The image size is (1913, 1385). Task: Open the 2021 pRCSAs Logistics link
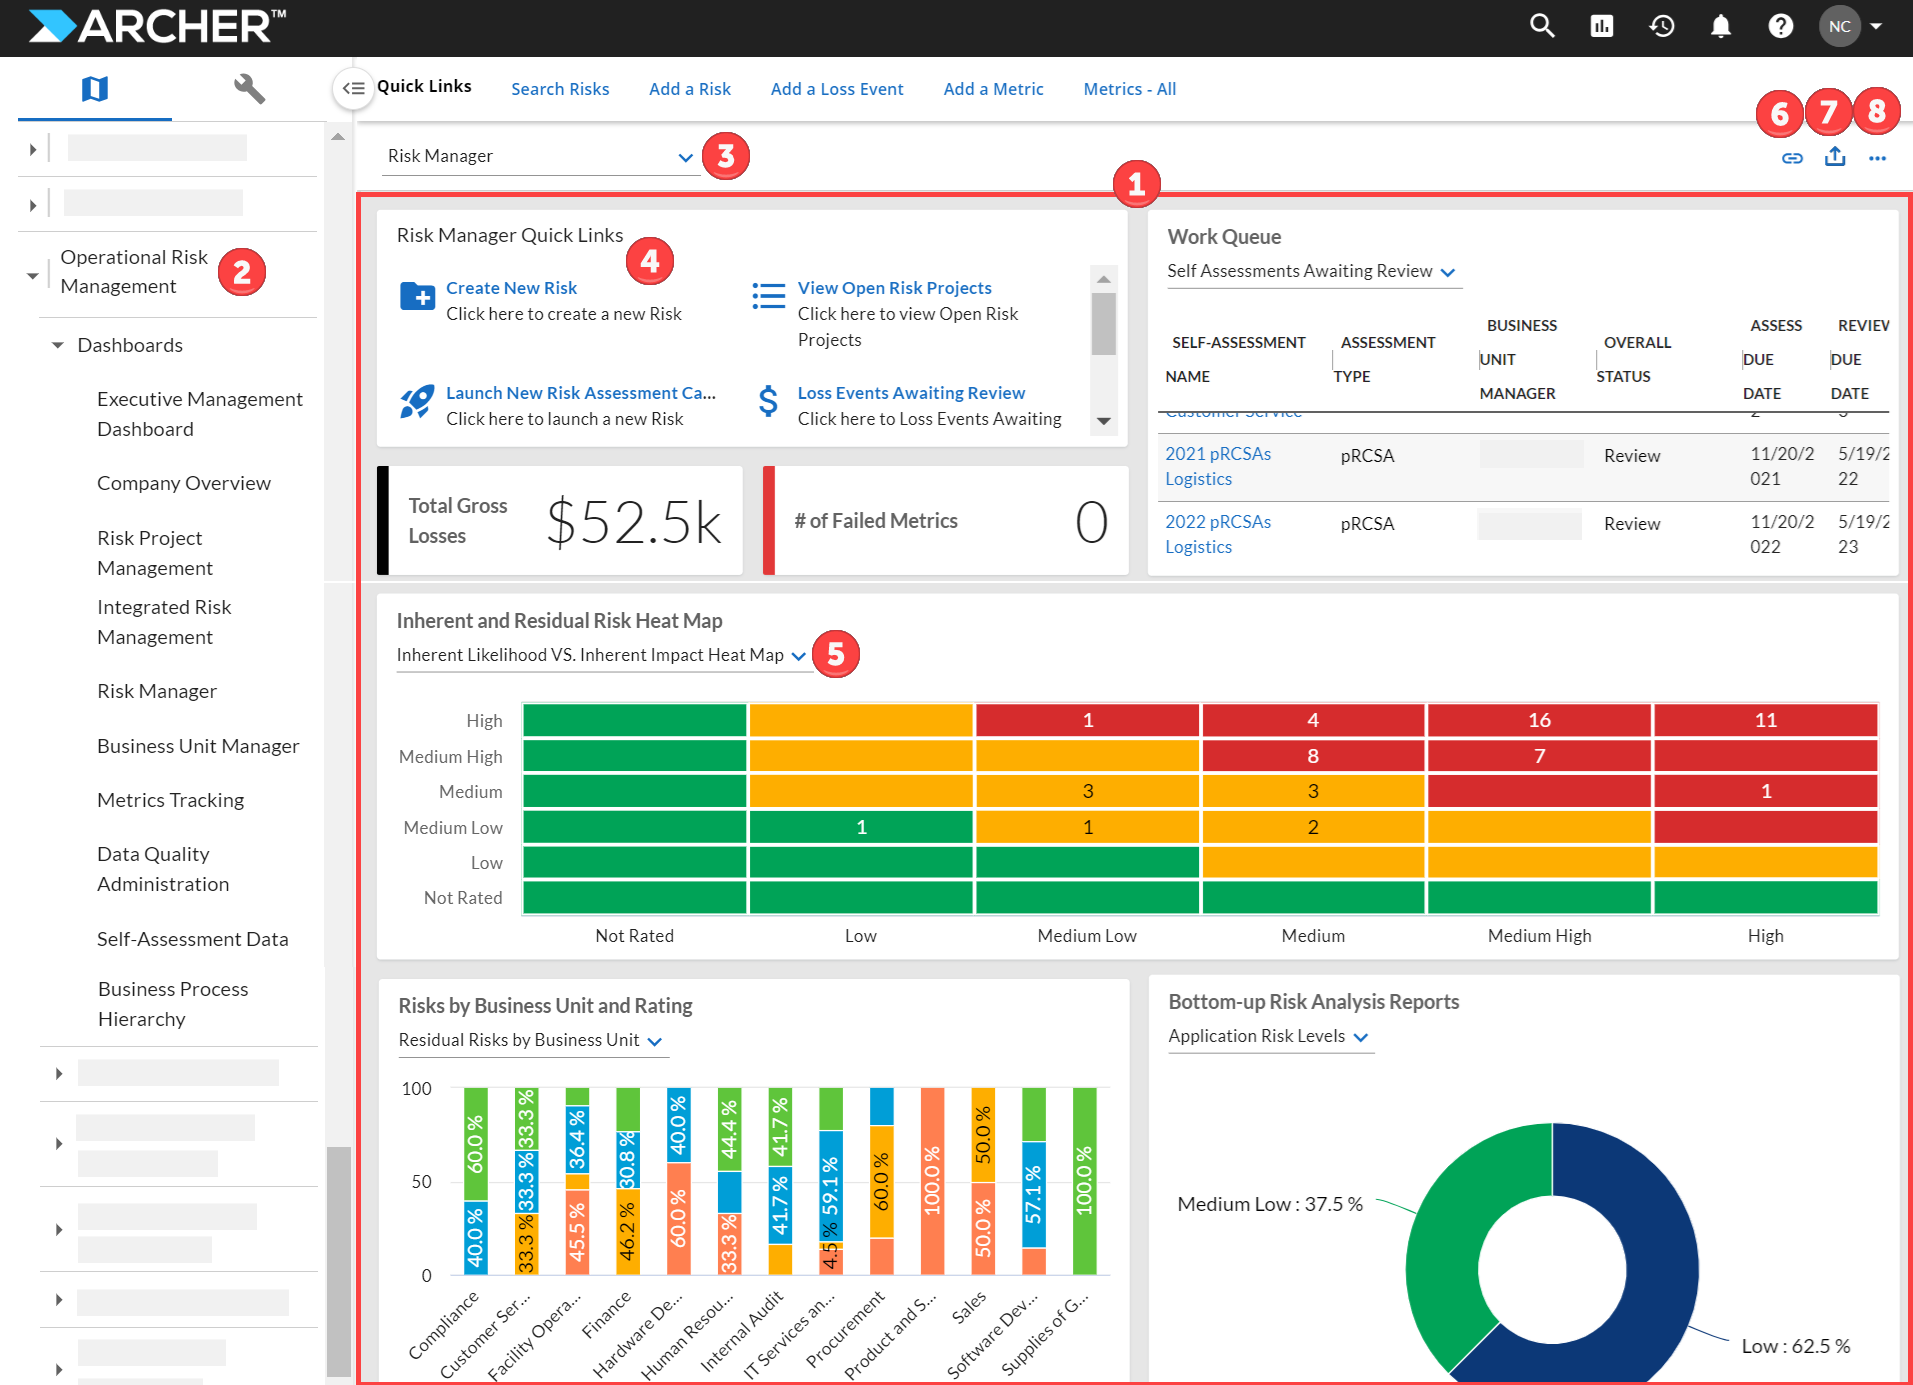[x=1218, y=466]
